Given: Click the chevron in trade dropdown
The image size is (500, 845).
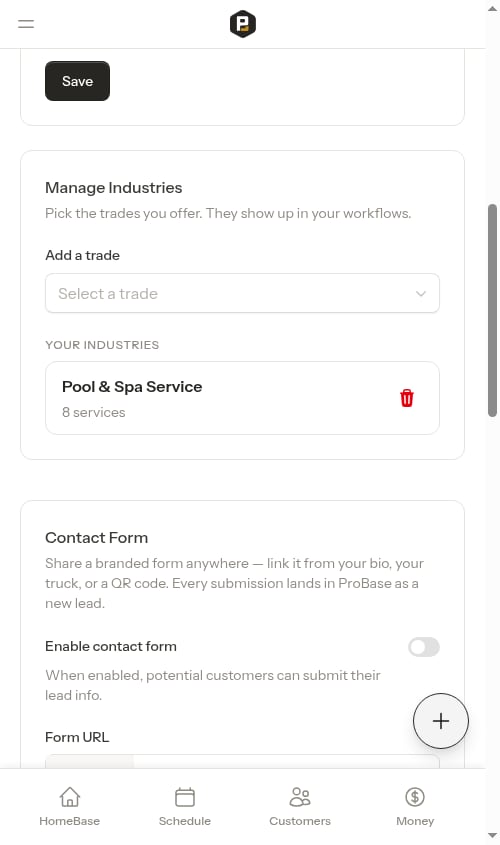Looking at the screenshot, I should pos(421,294).
